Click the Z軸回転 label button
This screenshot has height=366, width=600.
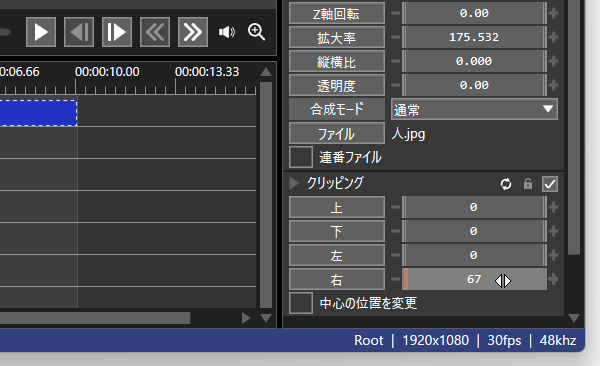coord(337,13)
